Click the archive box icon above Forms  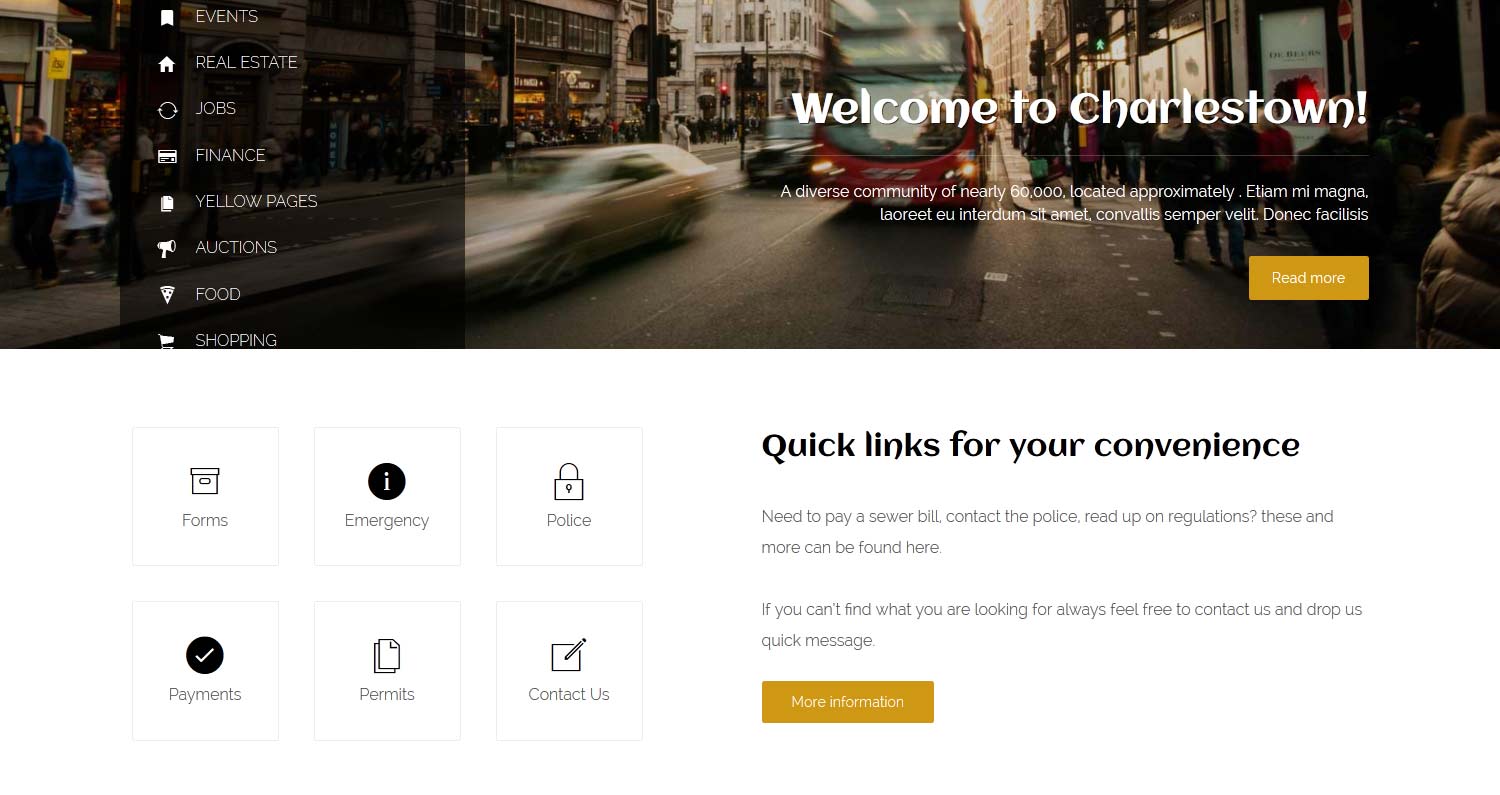pos(205,481)
